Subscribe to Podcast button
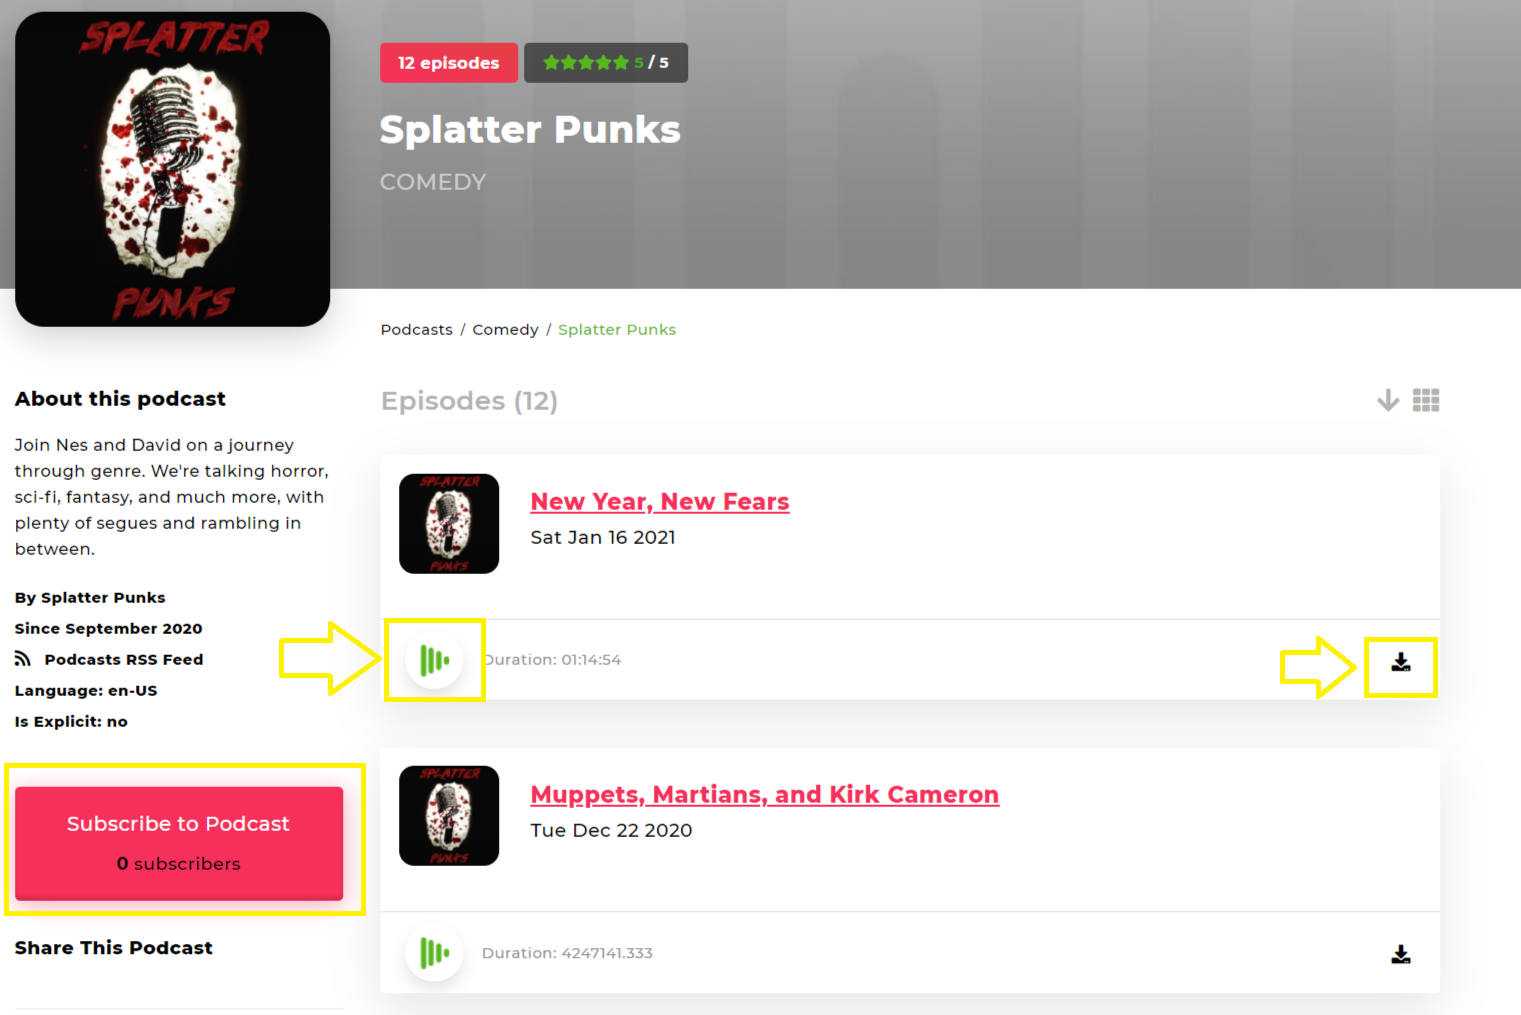 click(179, 843)
